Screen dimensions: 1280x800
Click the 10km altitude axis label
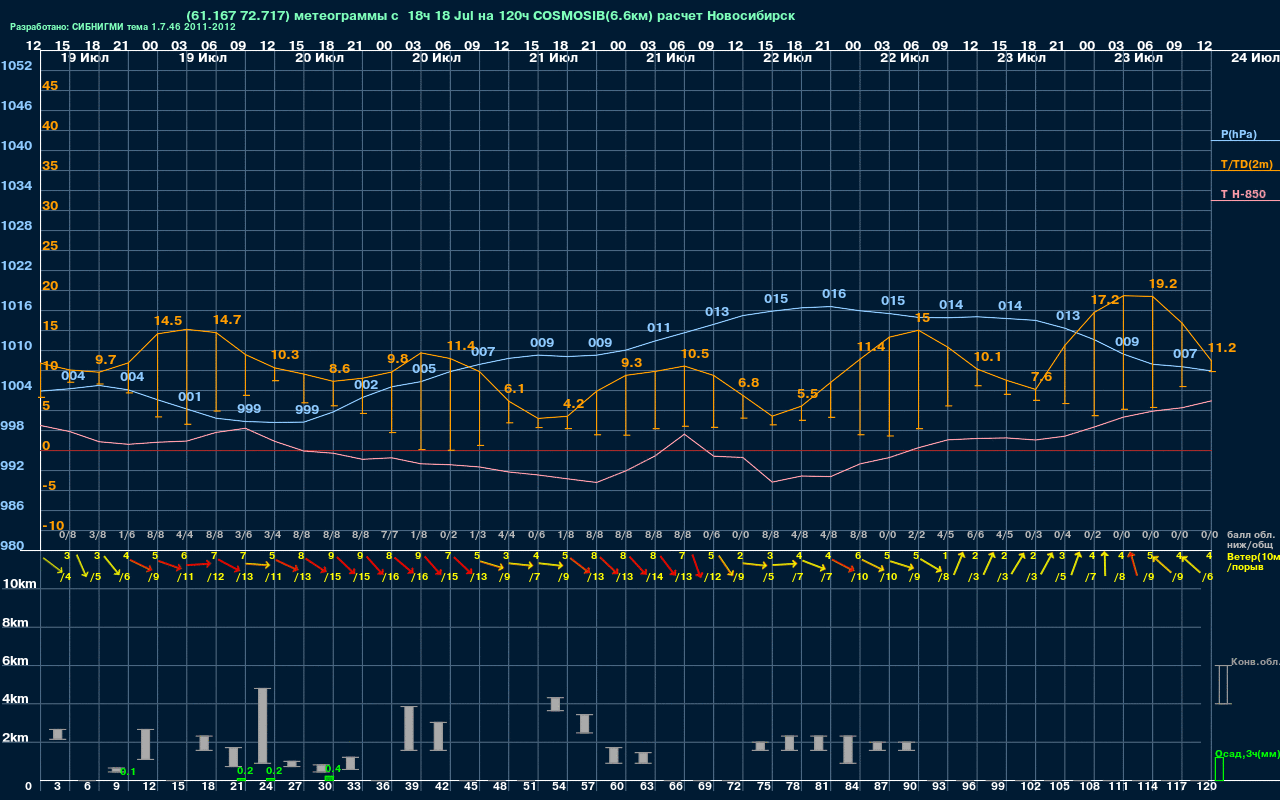coord(19,584)
